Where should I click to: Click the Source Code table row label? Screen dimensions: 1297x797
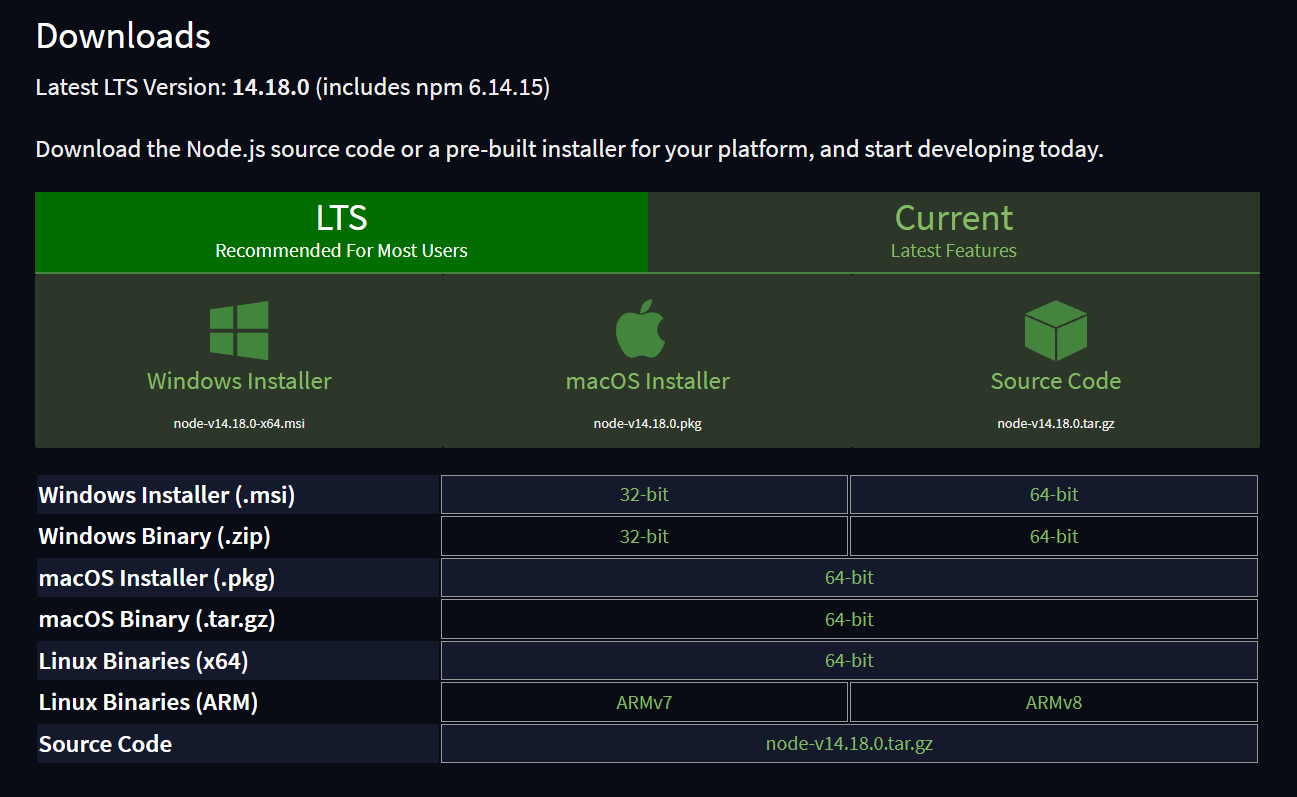[x=105, y=744]
